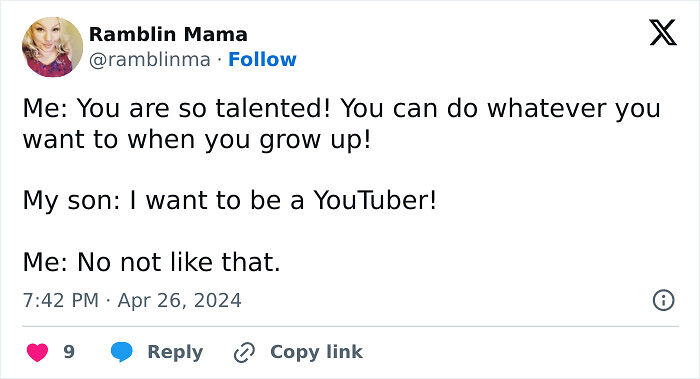The image size is (700, 379).
Task: Click the line "Me: No not like that."
Action: click(x=152, y=262)
